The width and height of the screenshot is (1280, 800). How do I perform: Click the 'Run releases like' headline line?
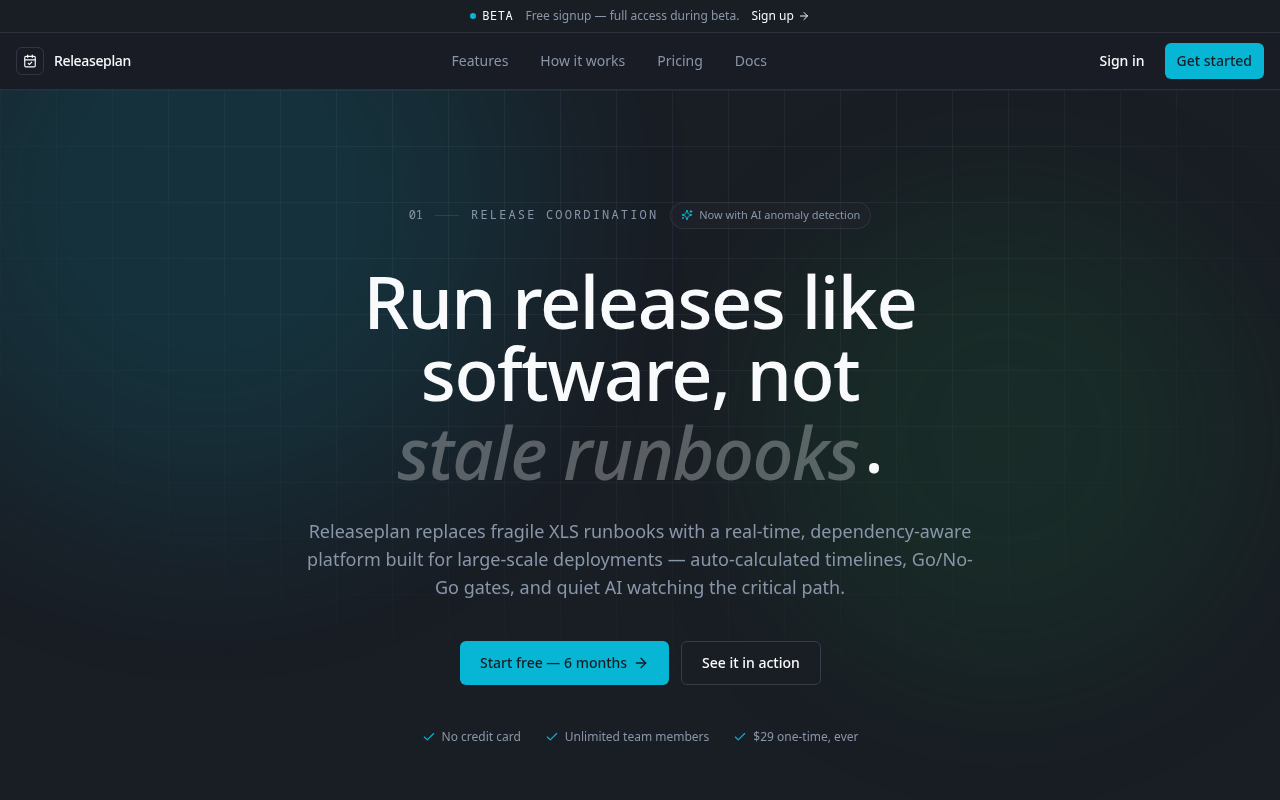(640, 303)
